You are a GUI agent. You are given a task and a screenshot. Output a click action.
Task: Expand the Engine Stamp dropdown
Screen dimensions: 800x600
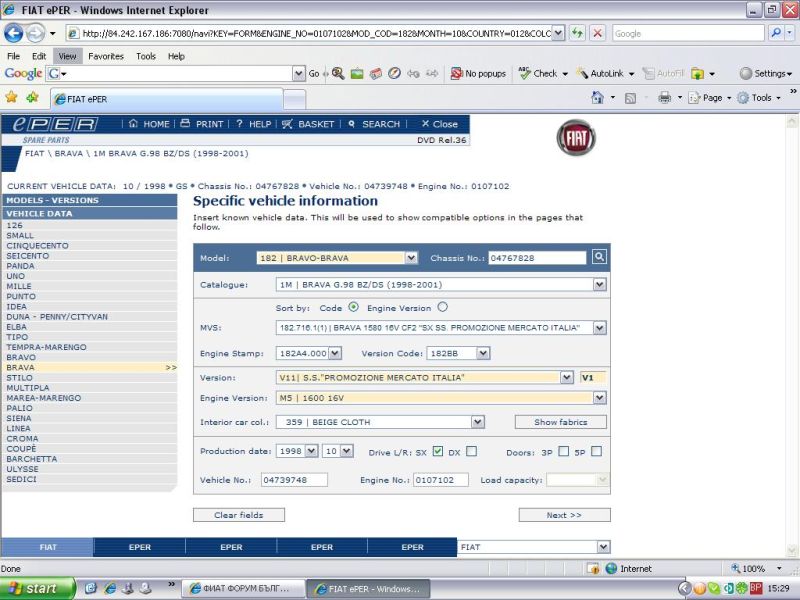(x=335, y=353)
